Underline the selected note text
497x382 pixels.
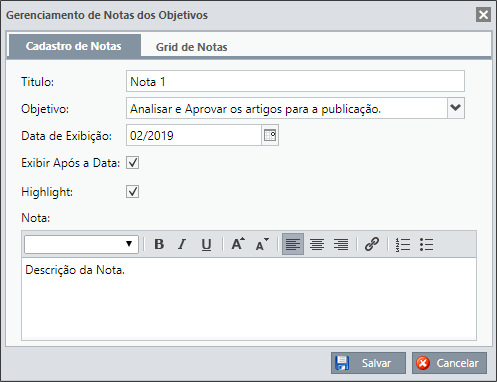[206, 244]
